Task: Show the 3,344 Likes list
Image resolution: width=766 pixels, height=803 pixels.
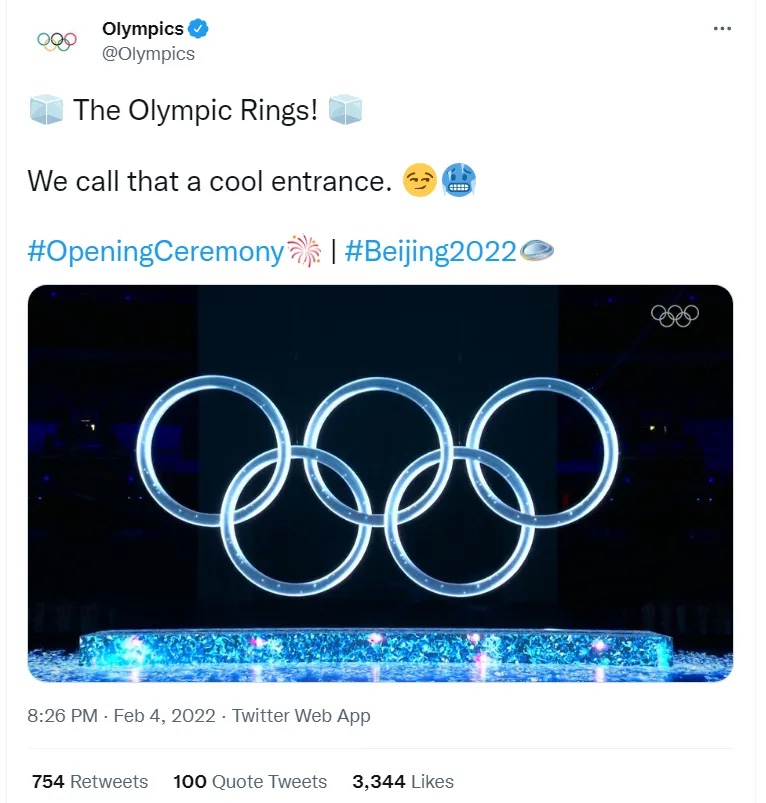Action: pyautogui.click(x=403, y=781)
